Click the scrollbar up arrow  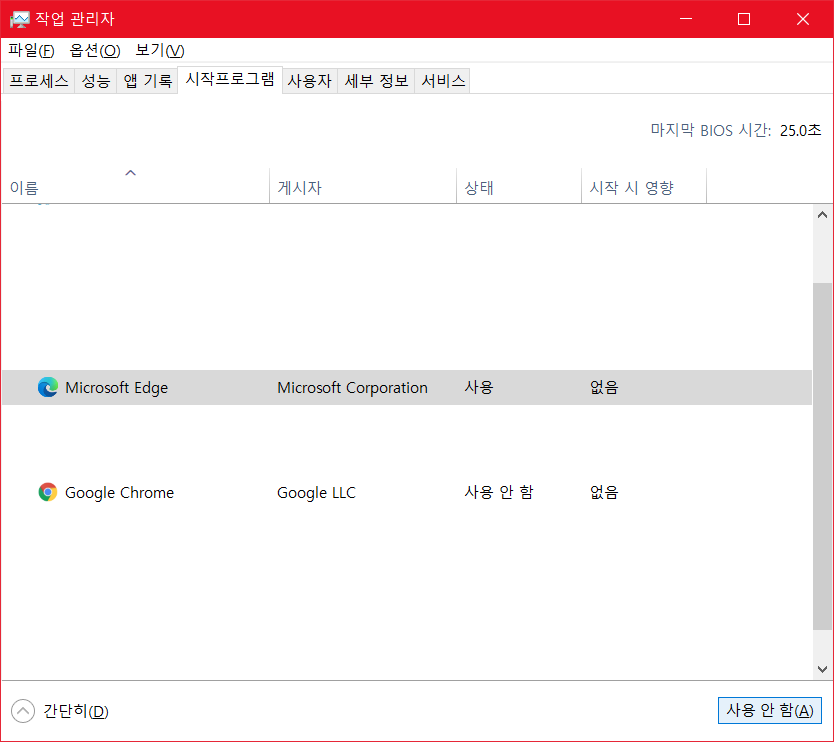pos(822,215)
